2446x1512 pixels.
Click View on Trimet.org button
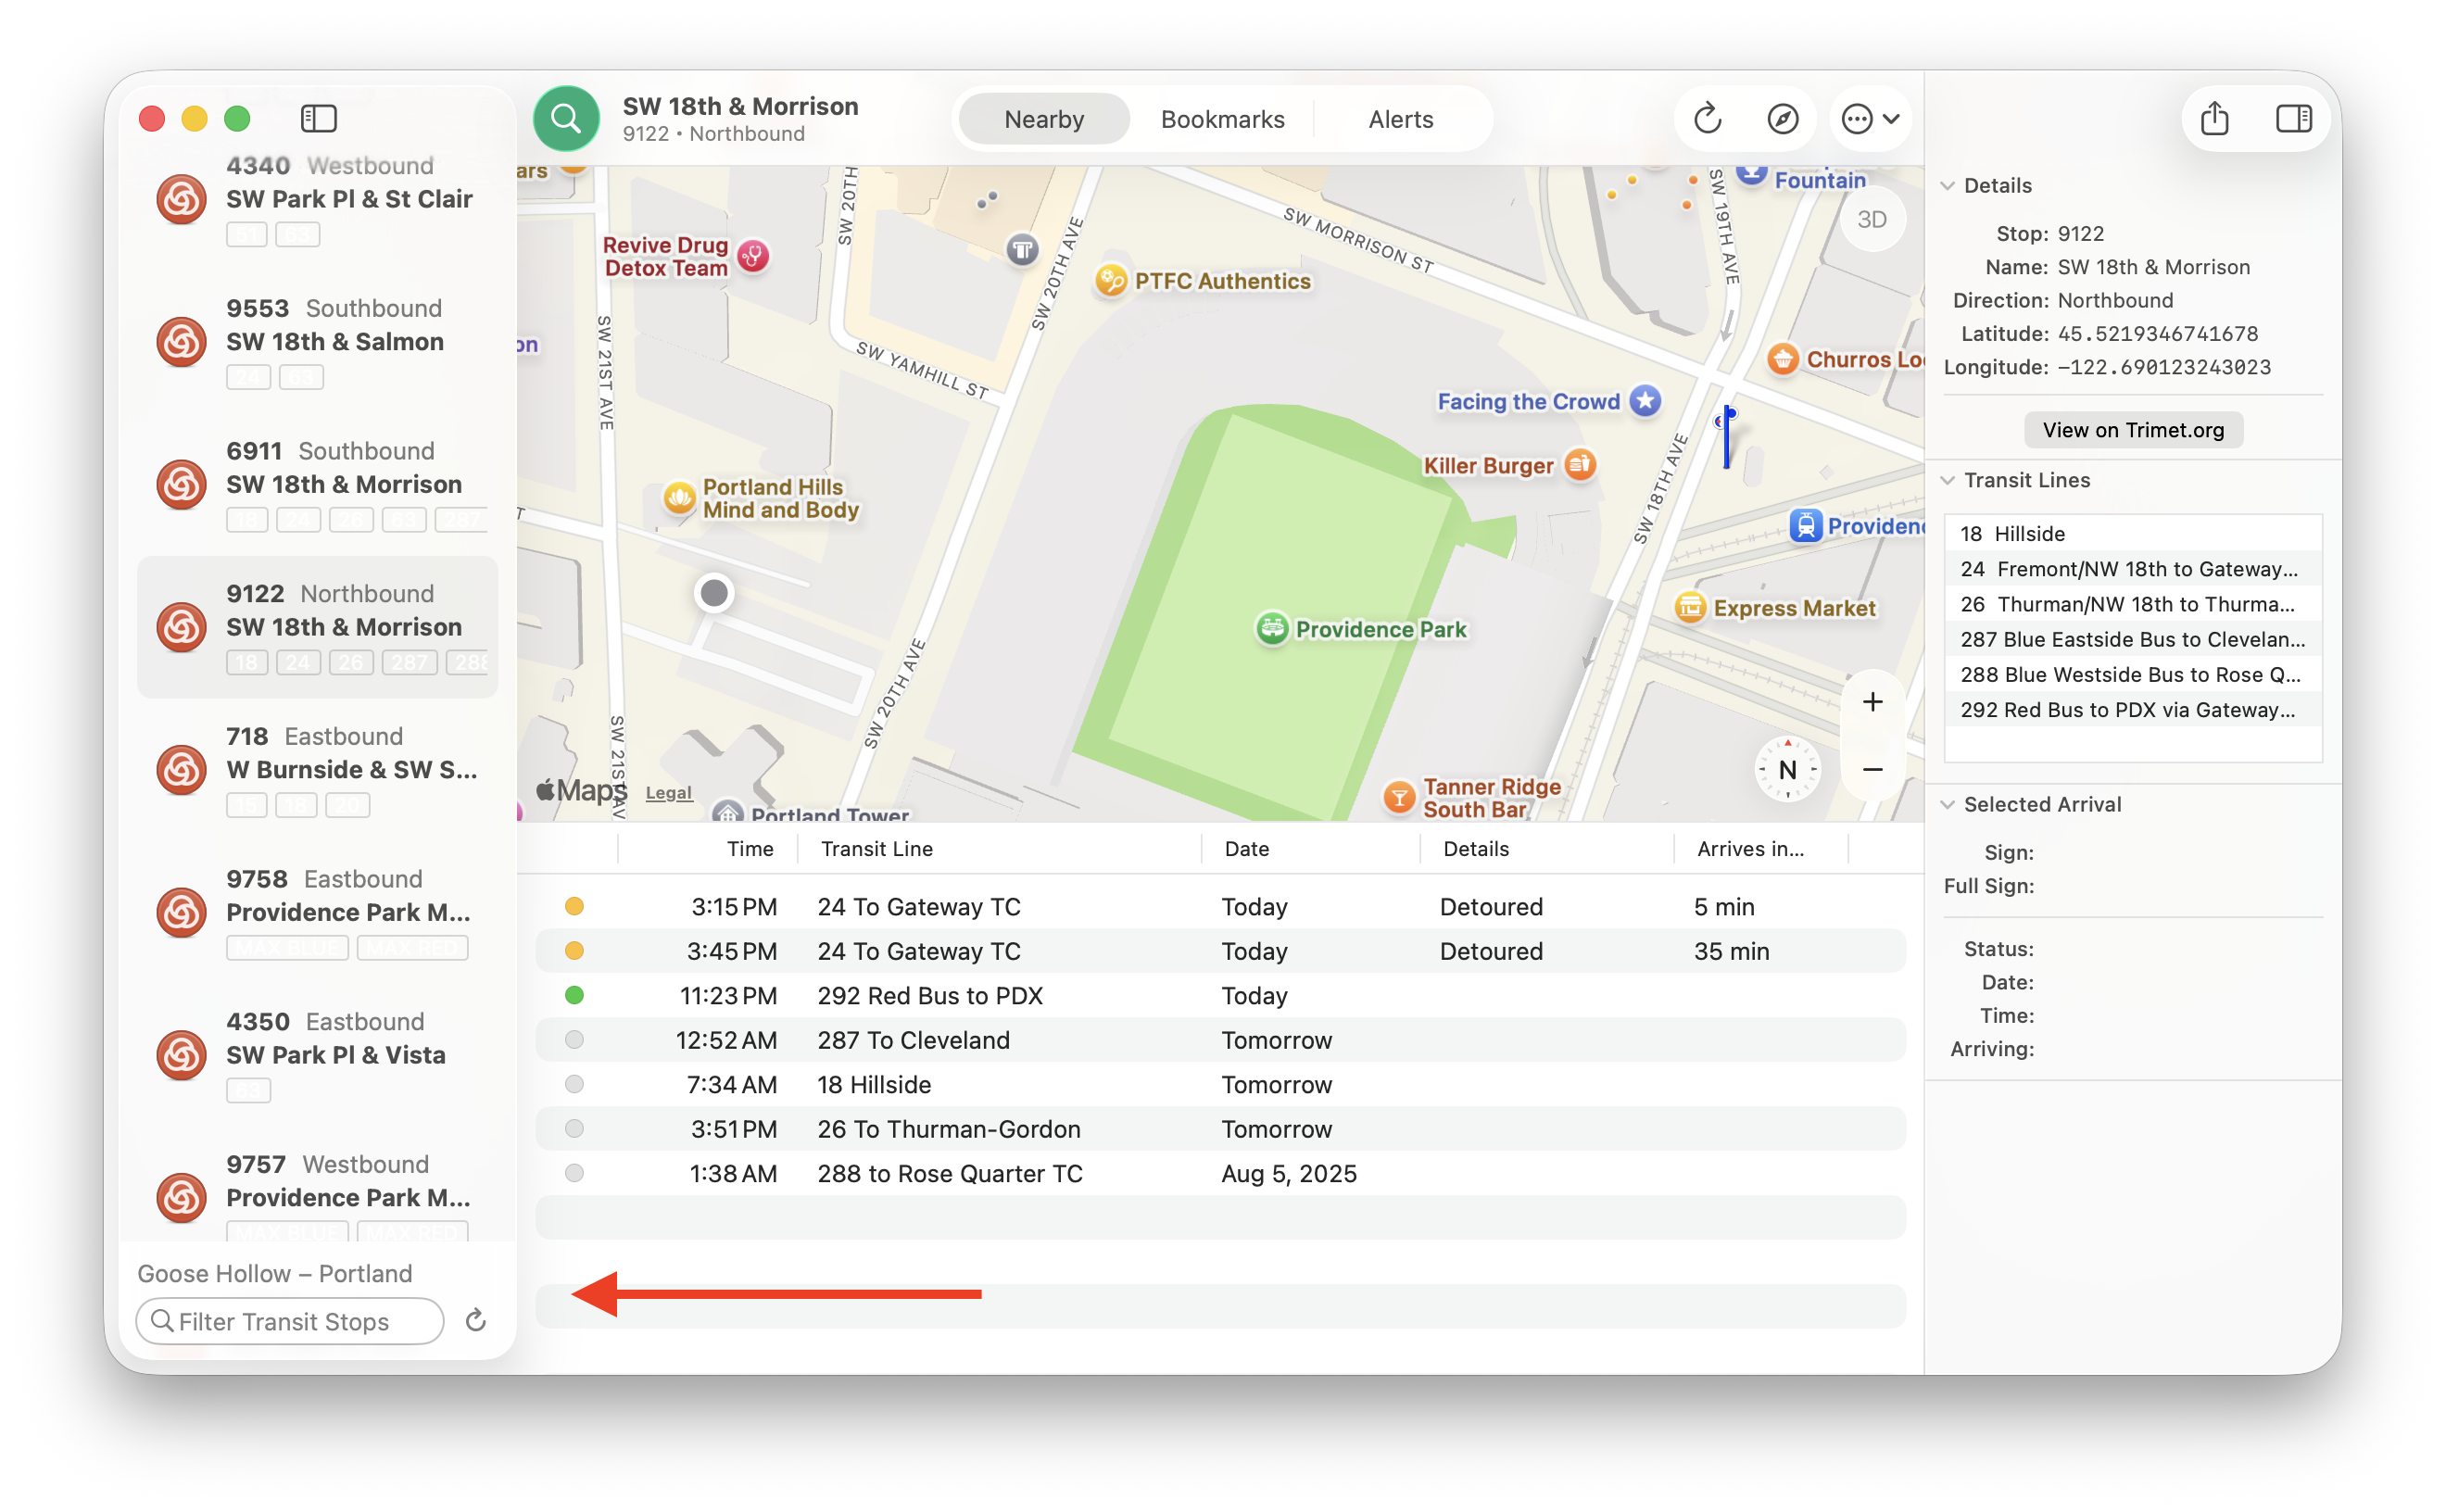(2132, 430)
